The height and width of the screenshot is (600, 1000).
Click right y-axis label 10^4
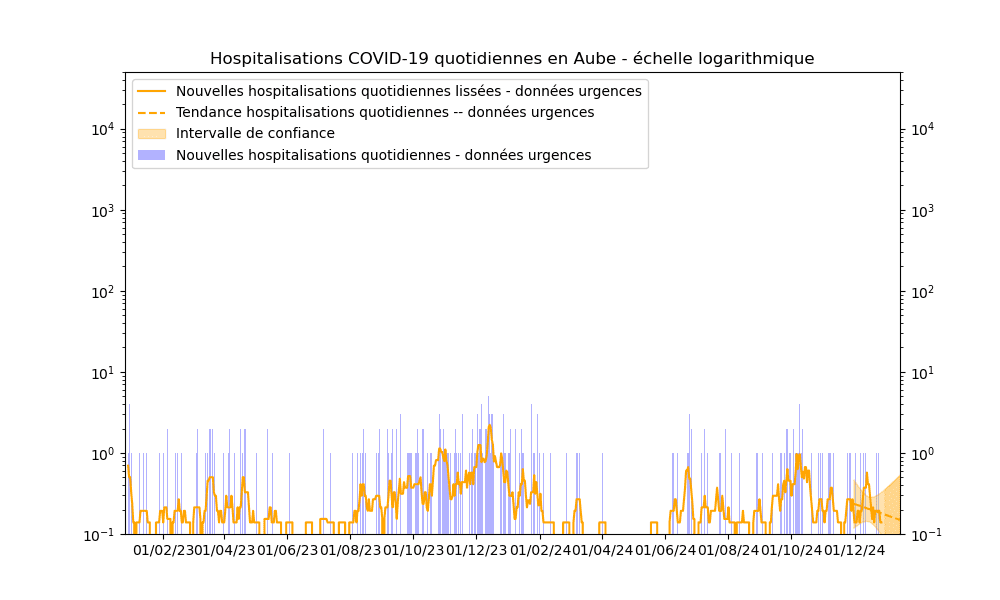point(922,129)
